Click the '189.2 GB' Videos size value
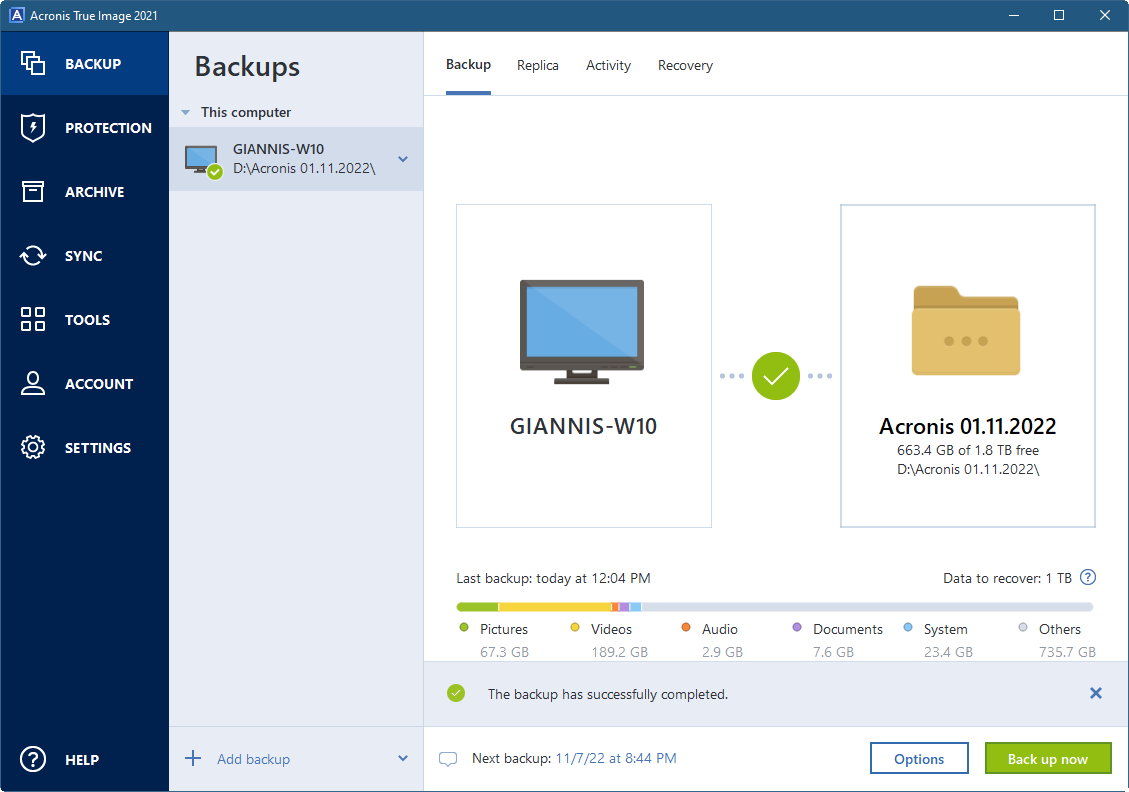Image resolution: width=1129 pixels, height=792 pixels. click(619, 652)
